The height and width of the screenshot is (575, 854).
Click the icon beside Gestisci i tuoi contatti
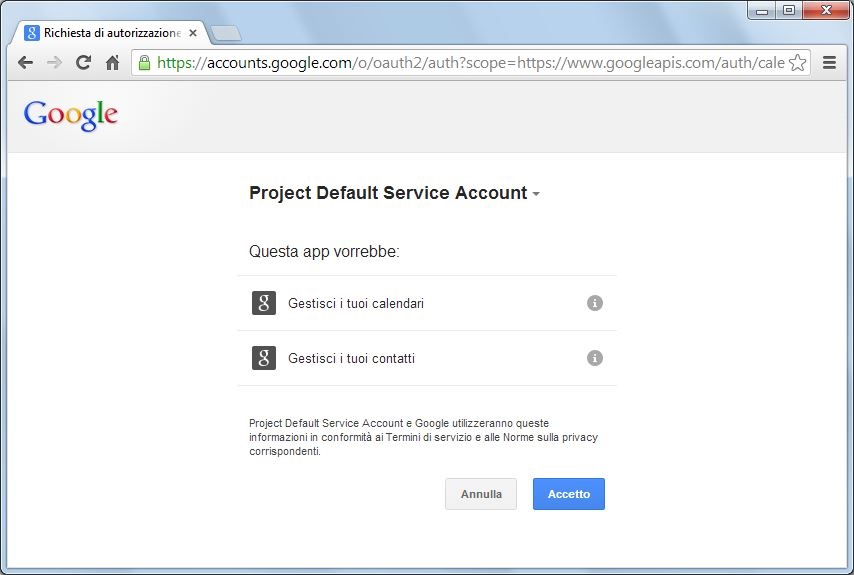pyautogui.click(x=264, y=358)
